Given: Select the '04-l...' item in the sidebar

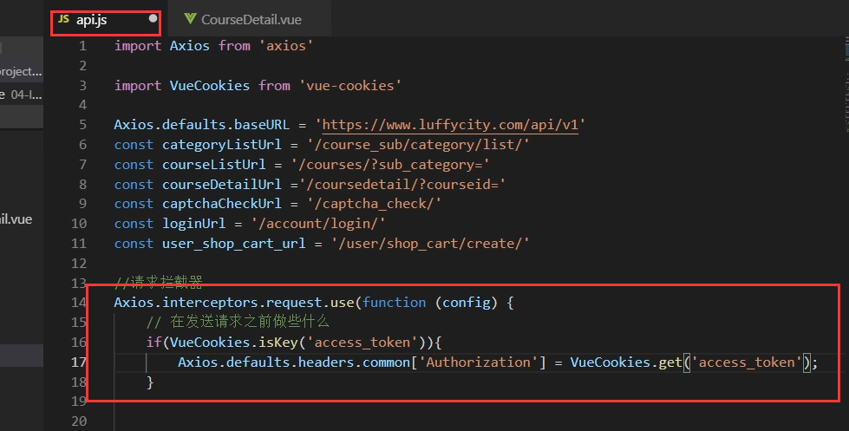Looking at the screenshot, I should pyautogui.click(x=24, y=95).
